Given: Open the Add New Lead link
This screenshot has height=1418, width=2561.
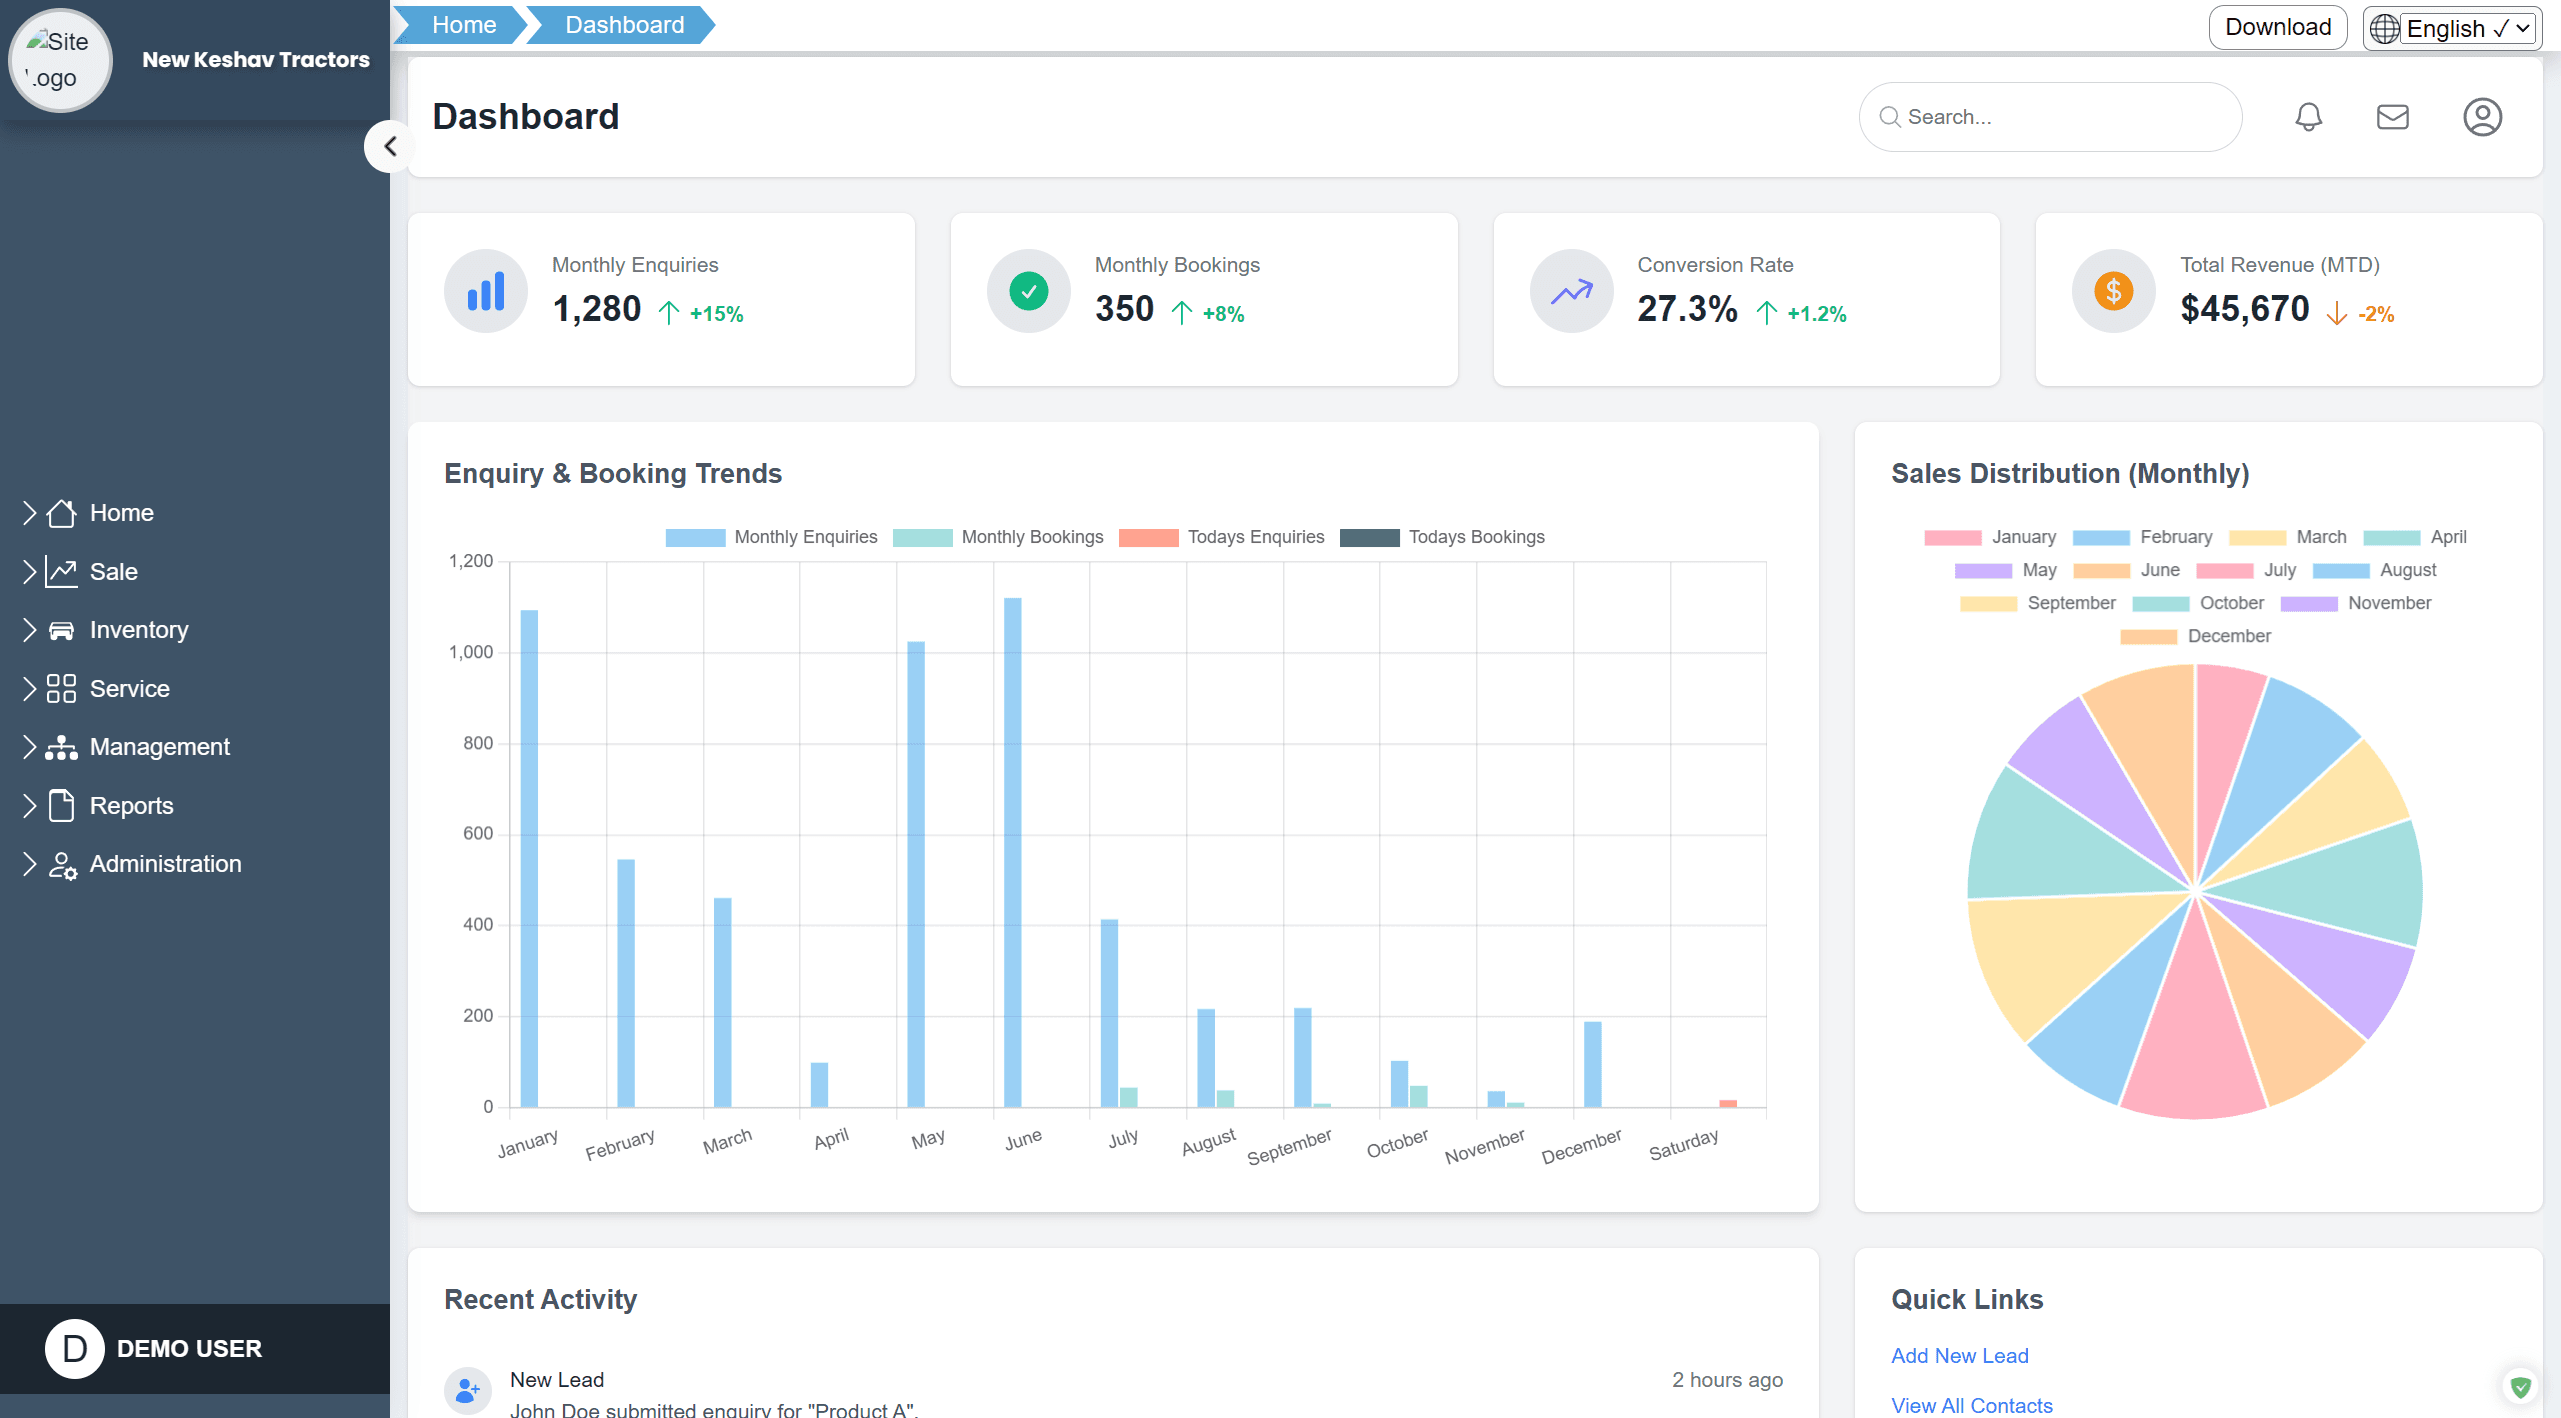Looking at the screenshot, I should click(x=1959, y=1356).
